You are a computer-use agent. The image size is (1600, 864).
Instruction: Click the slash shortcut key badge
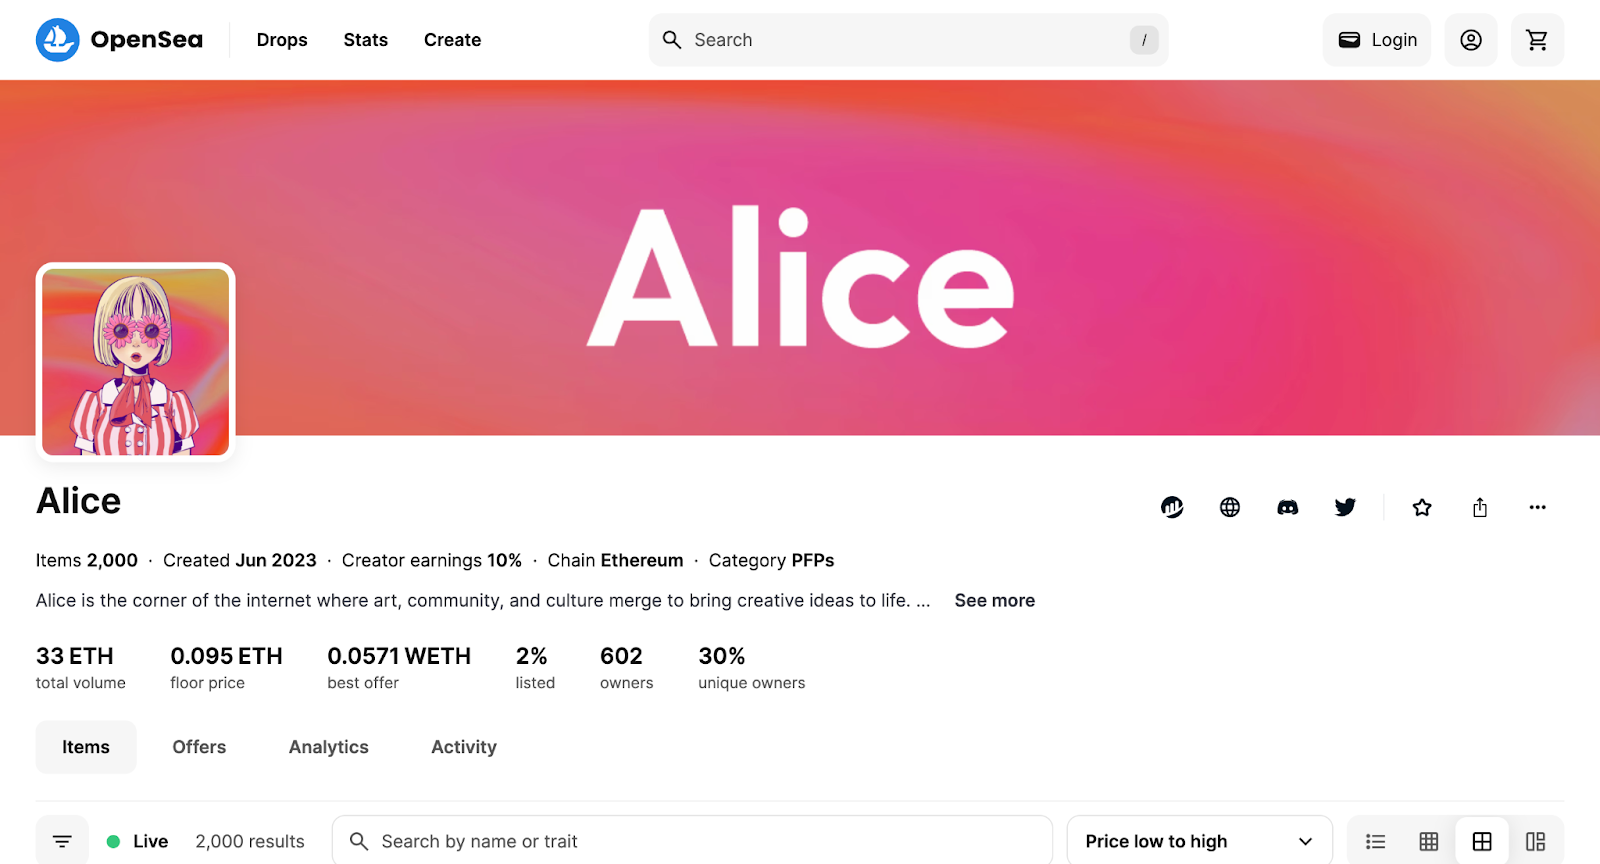point(1144,40)
